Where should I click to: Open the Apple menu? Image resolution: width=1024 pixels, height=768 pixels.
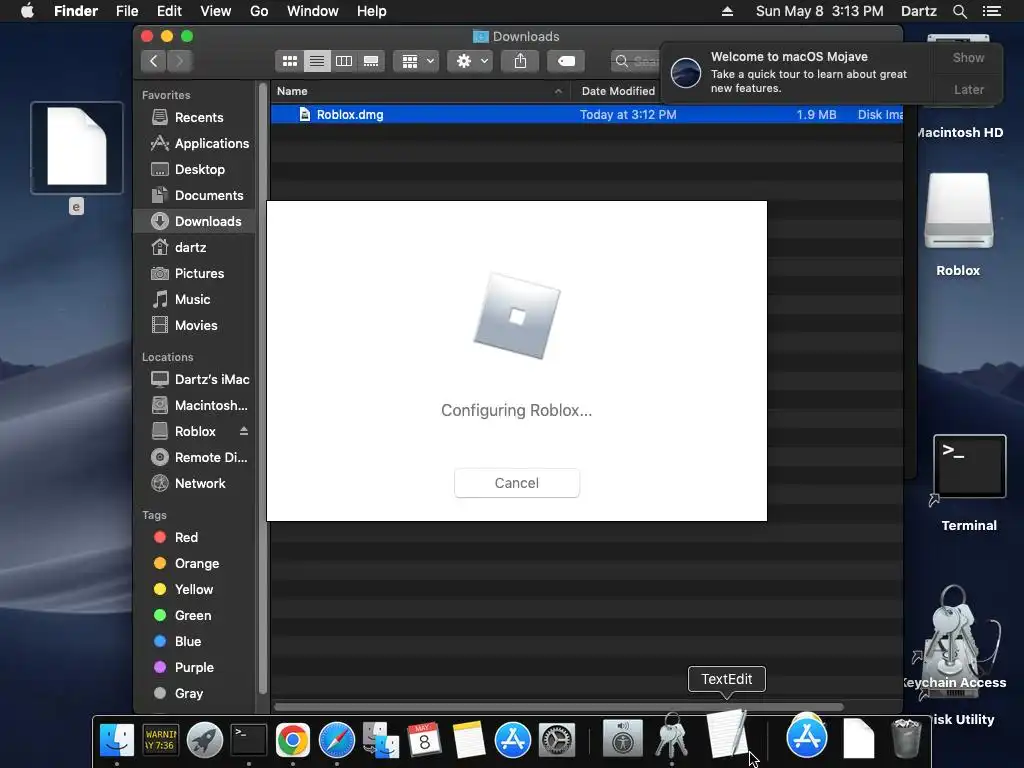[x=27, y=11]
